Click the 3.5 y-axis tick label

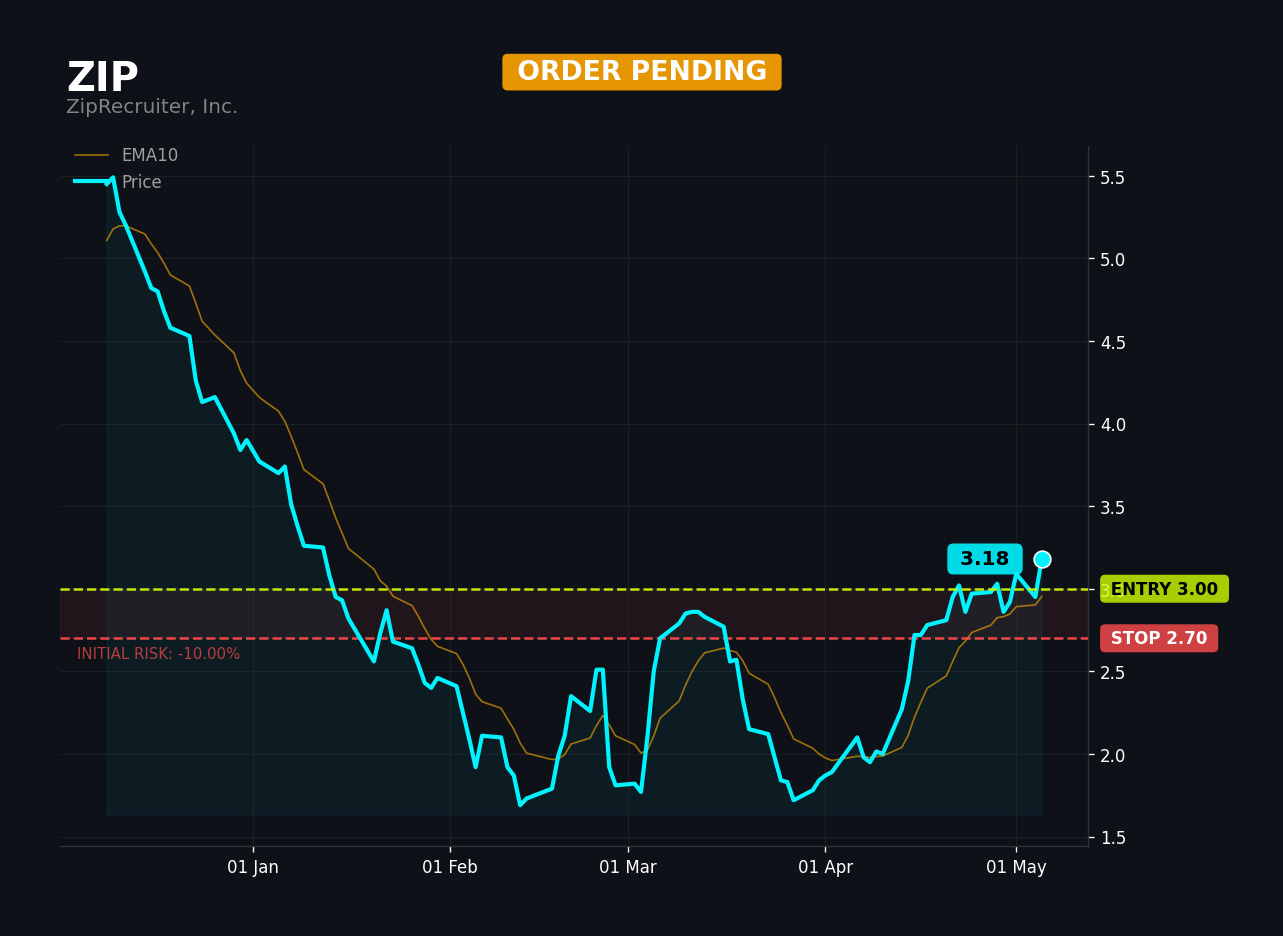1113,507
